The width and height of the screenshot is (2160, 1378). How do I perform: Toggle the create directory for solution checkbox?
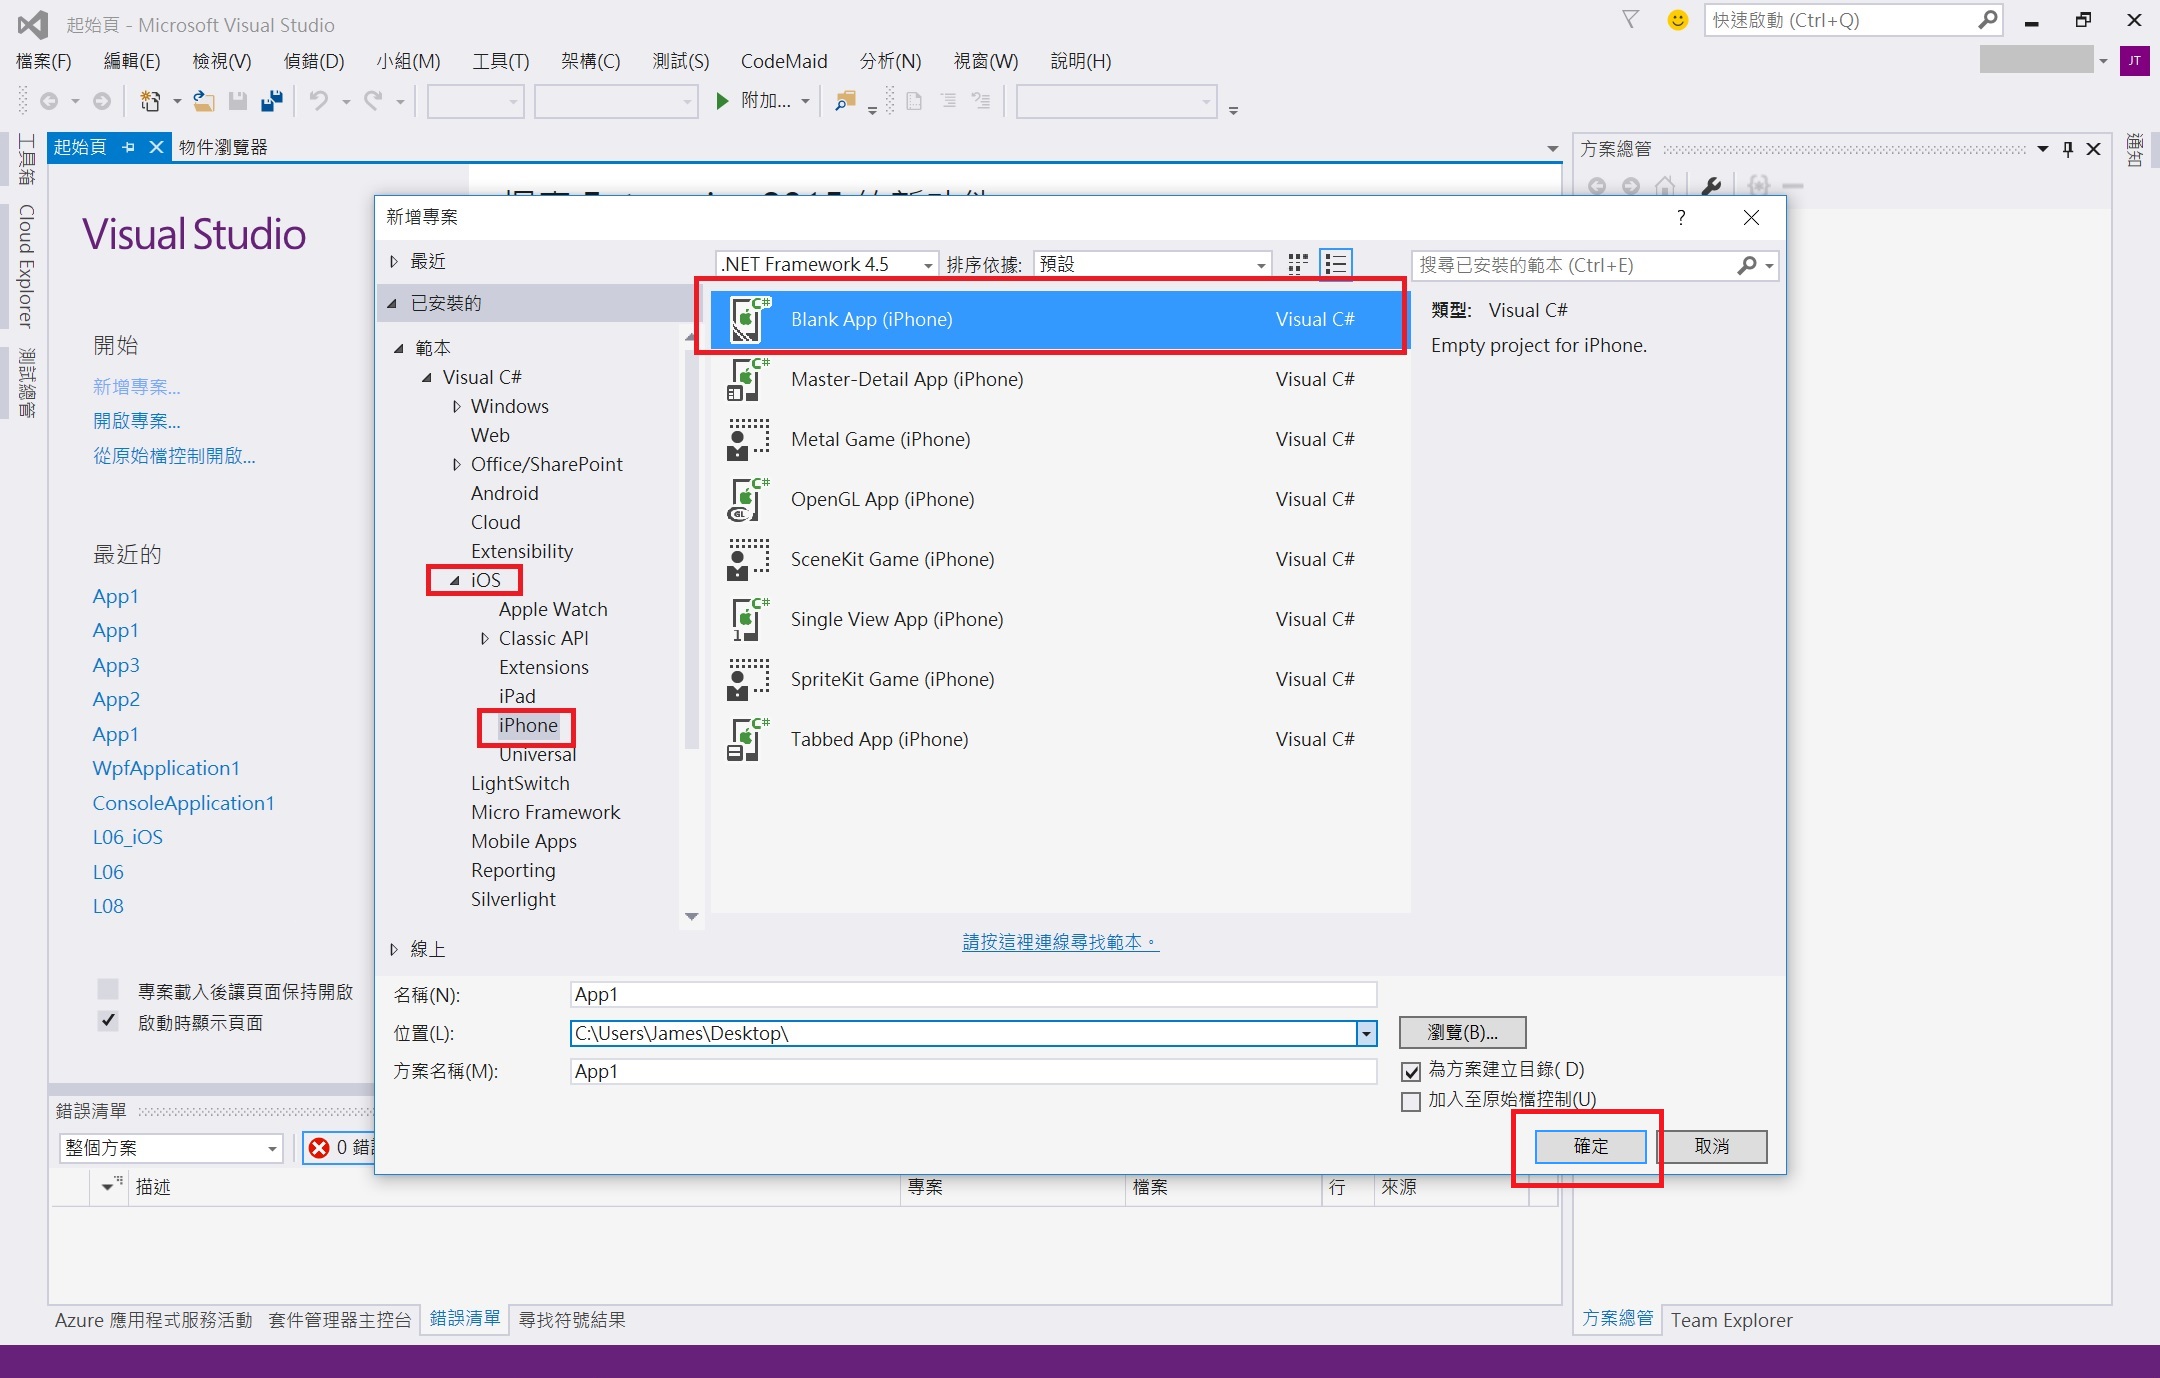[1411, 1071]
